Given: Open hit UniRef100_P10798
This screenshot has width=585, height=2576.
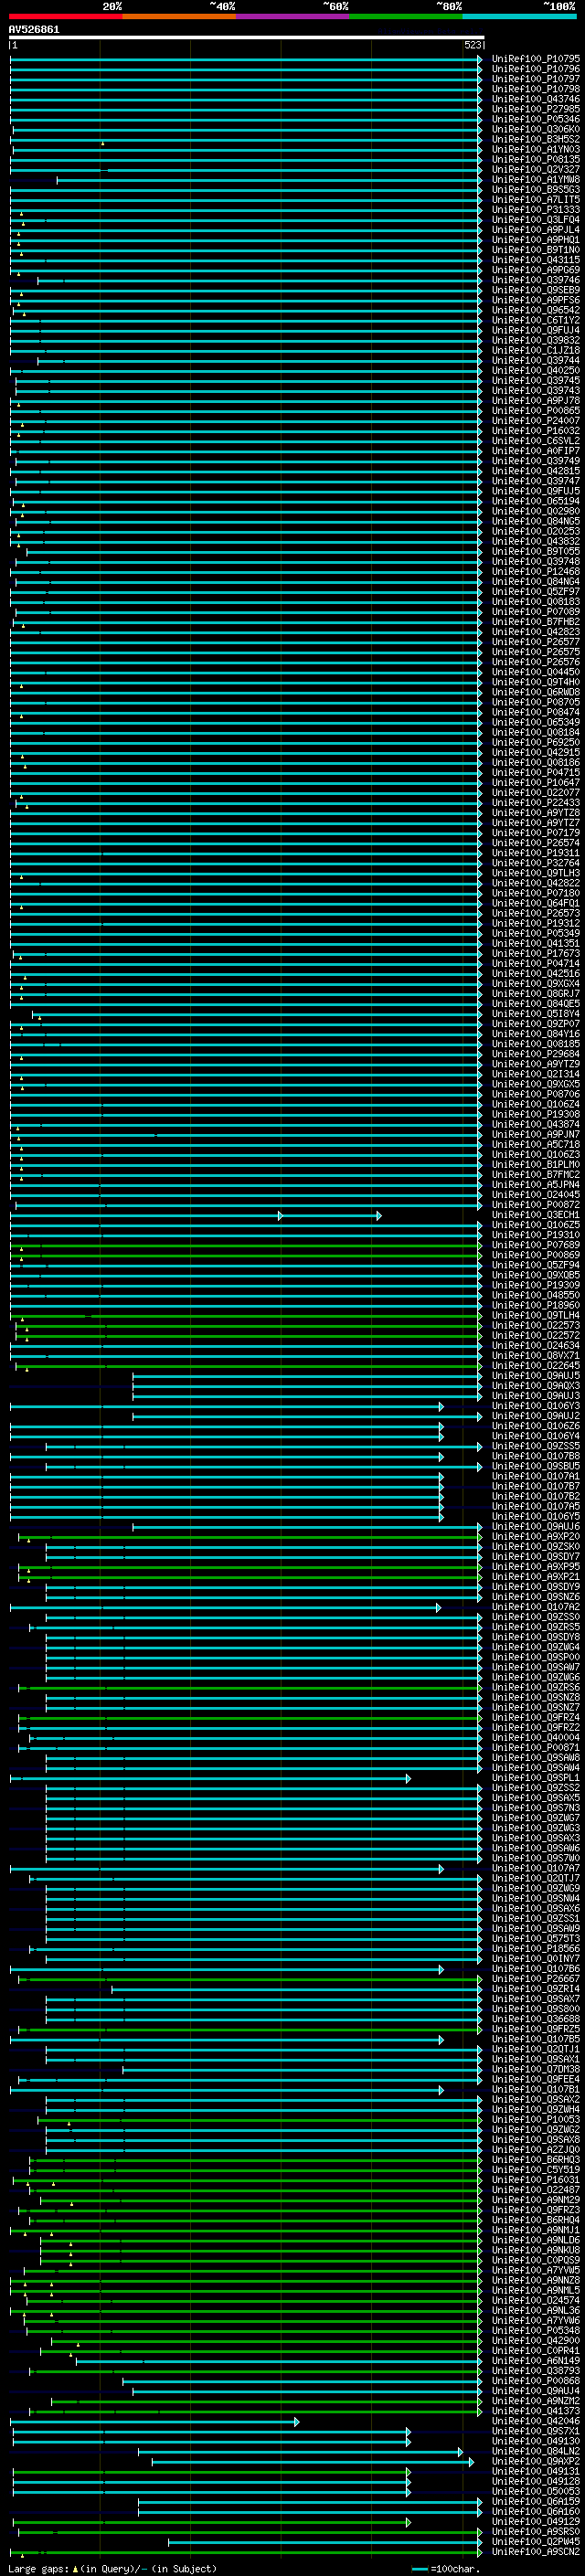Looking at the screenshot, I should pos(536,89).
